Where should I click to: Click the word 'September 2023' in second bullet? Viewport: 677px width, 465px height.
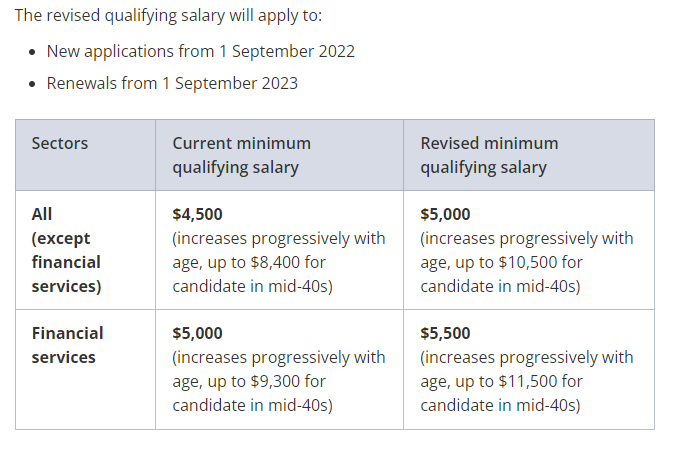236,83
